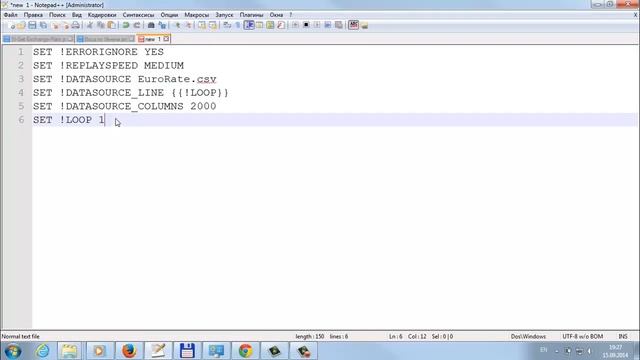The height and width of the screenshot is (360, 640).
Task: Click the EN language indicator in the tray
Action: (544, 350)
